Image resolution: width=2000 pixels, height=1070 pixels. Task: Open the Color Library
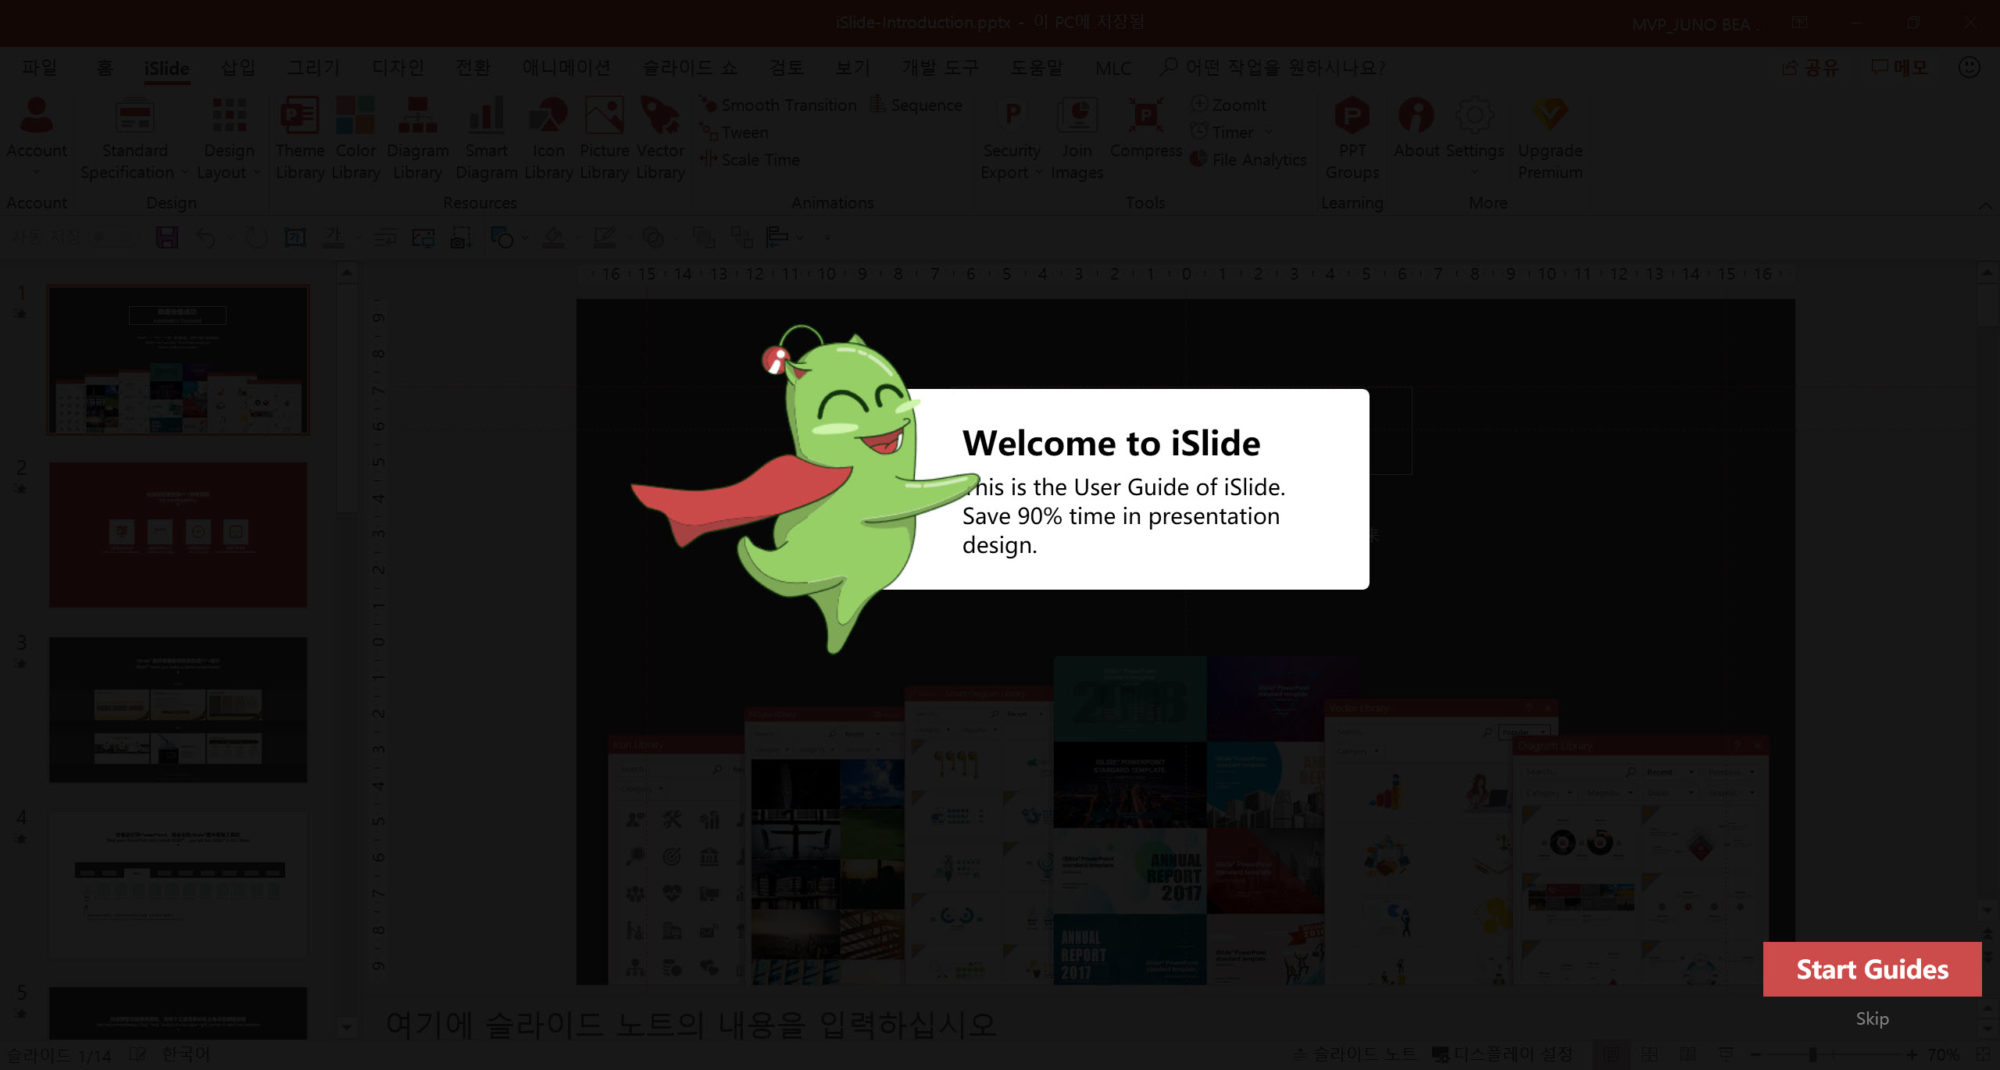[355, 139]
